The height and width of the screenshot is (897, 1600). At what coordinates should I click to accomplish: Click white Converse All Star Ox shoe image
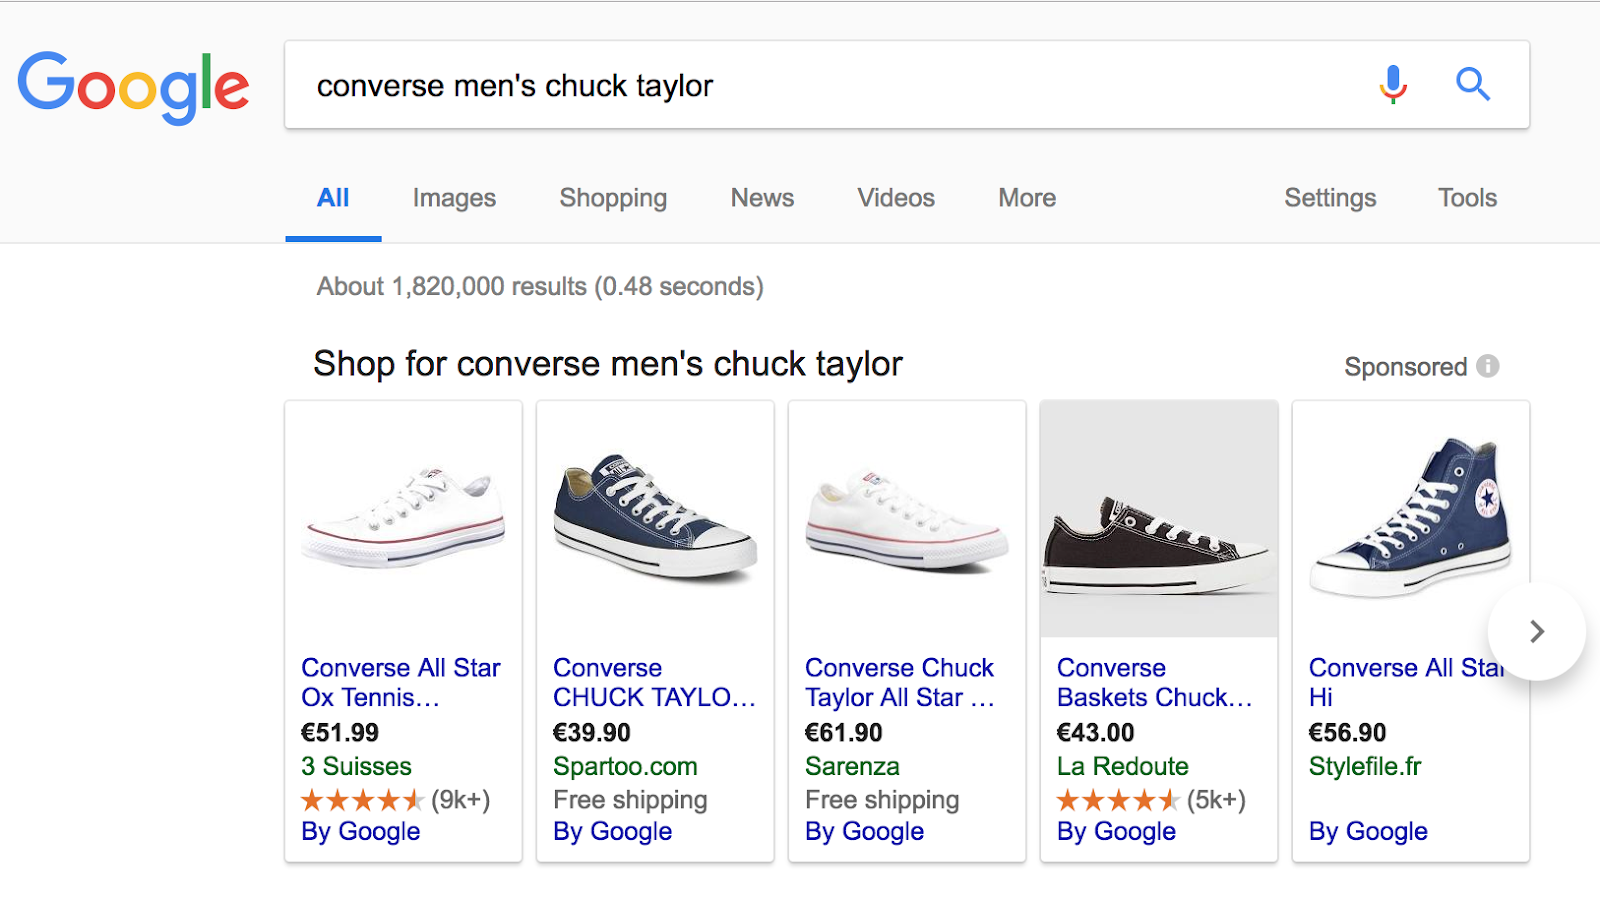pos(404,519)
